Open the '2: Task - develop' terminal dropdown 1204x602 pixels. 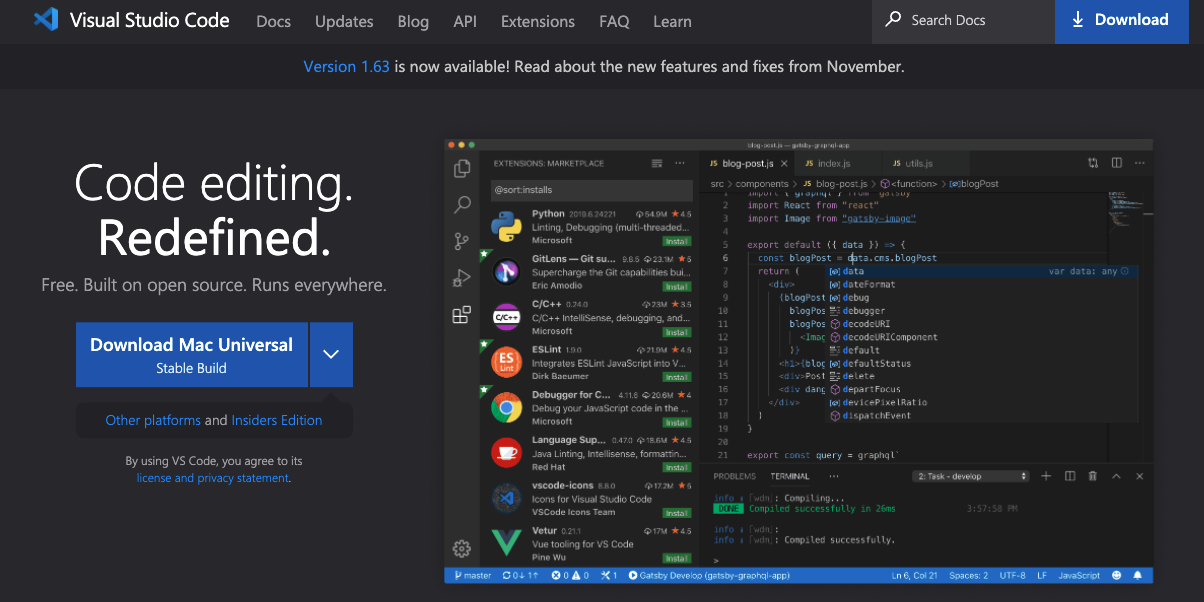pos(971,476)
